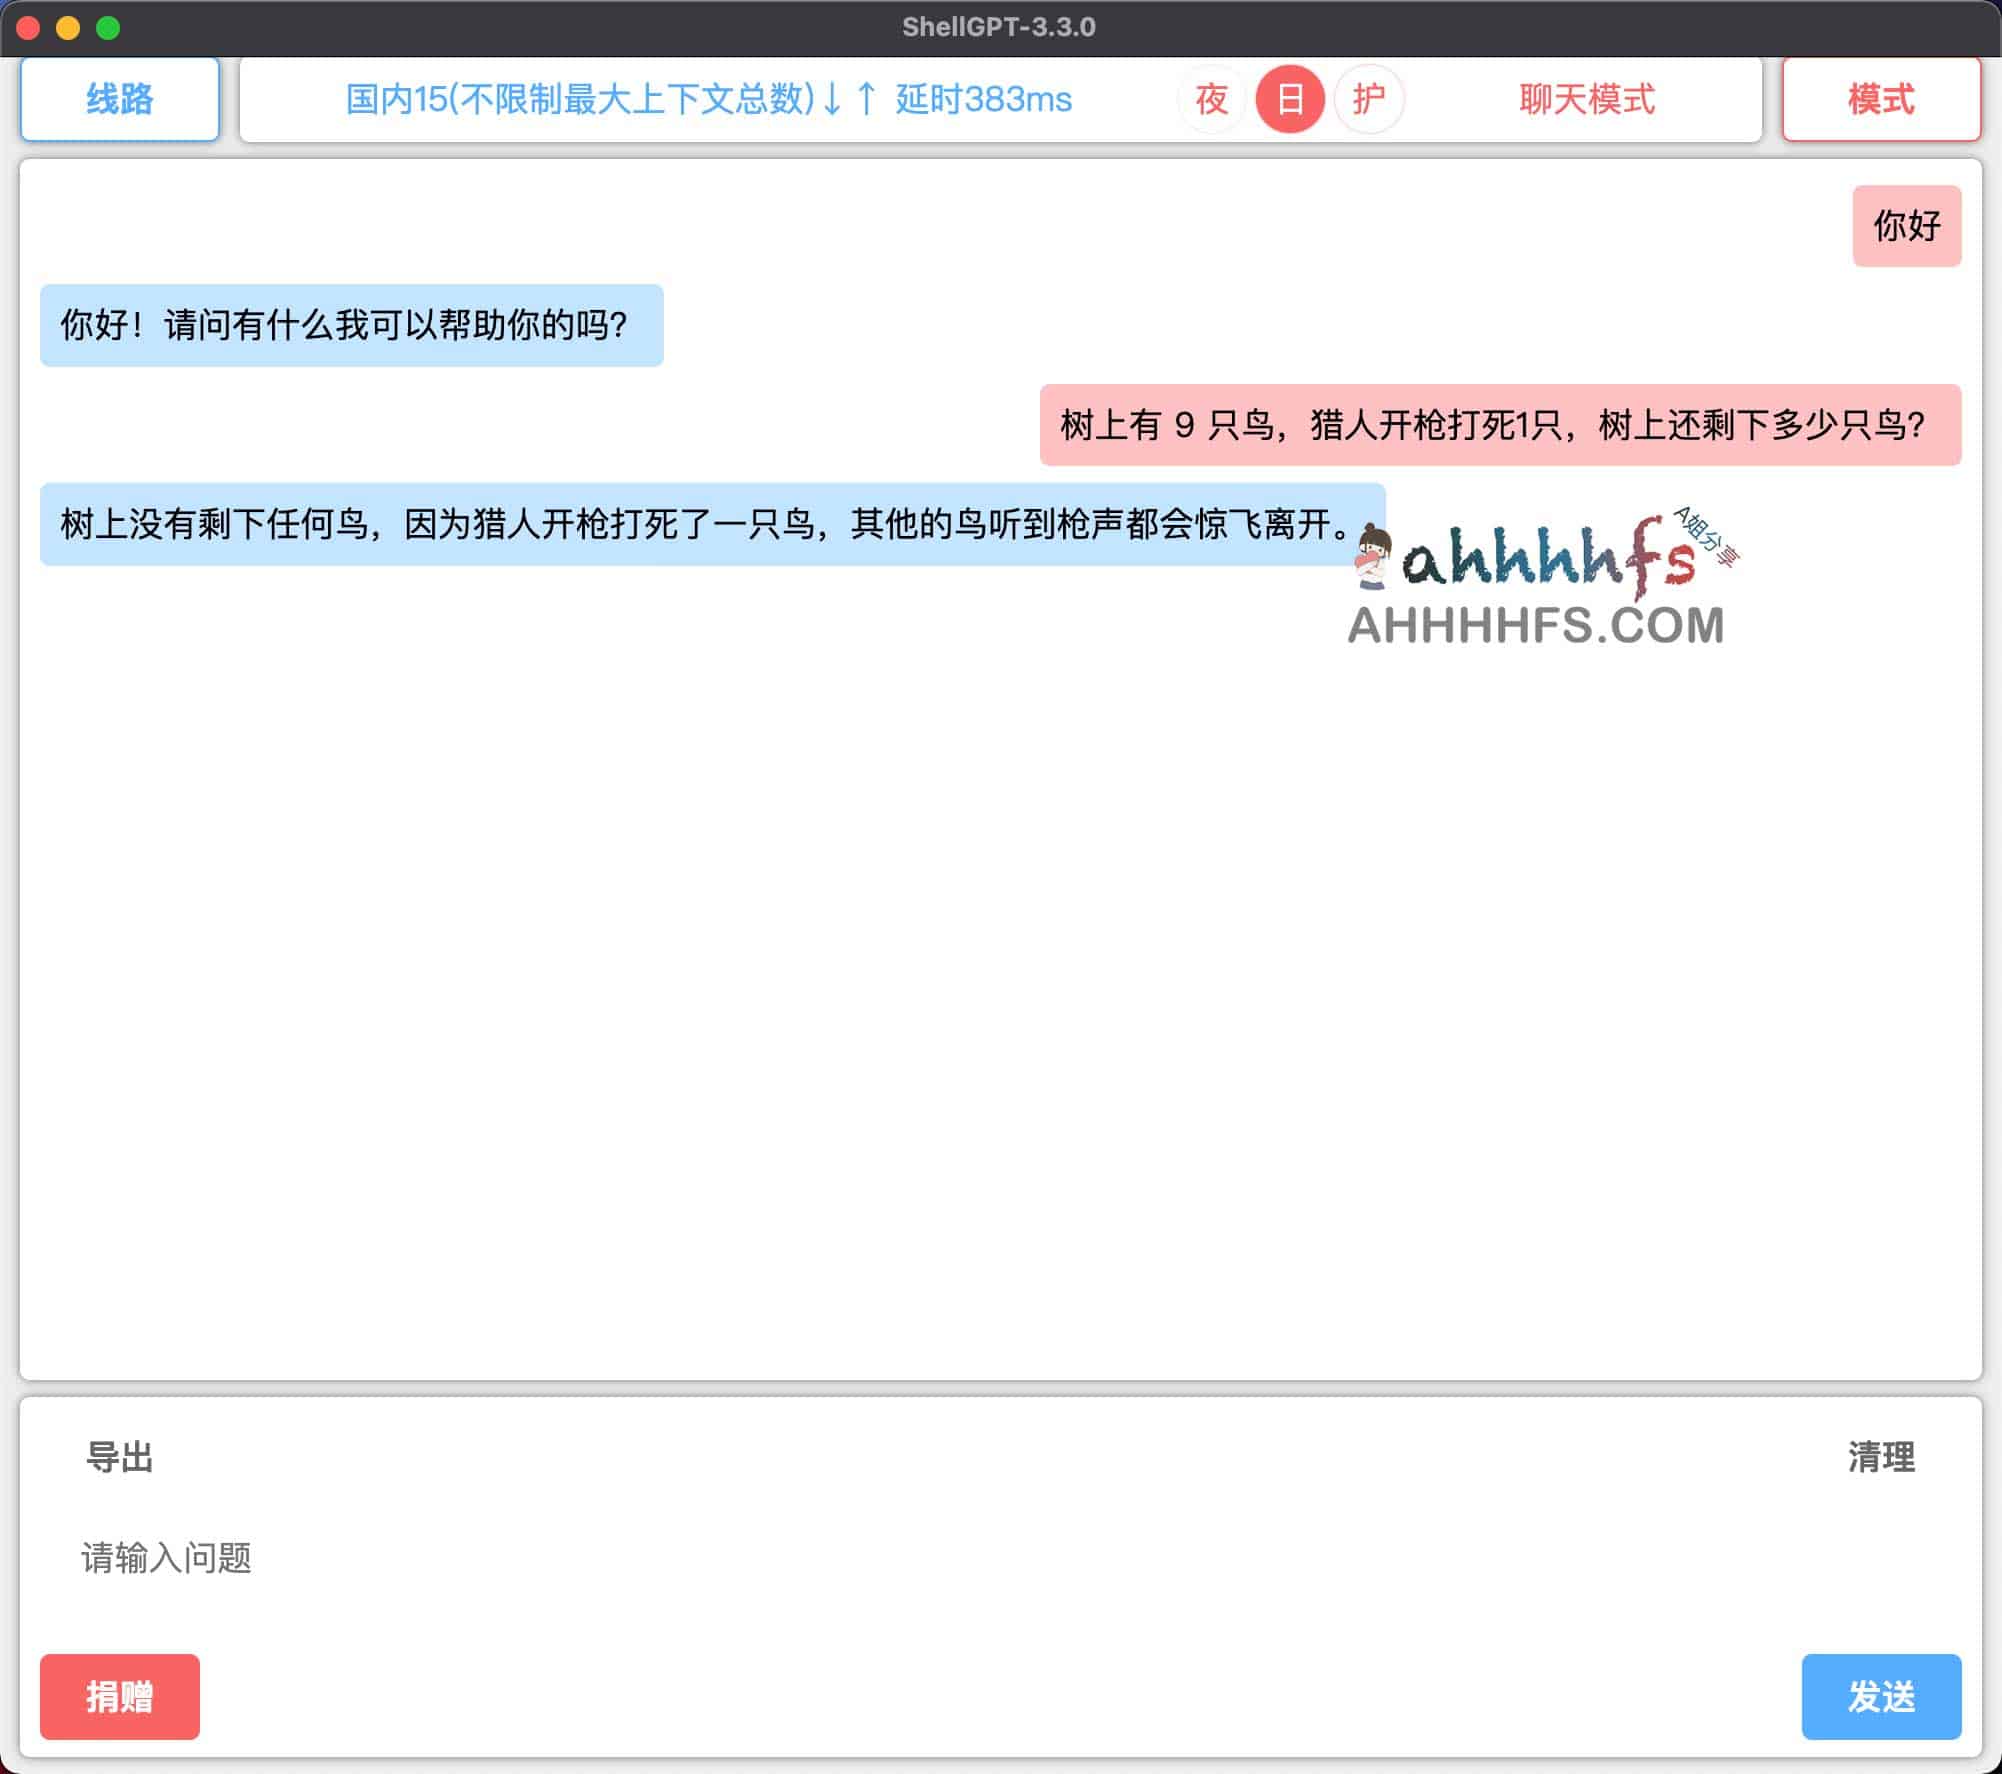
Task: Click the 聊天模式 mode label
Action: click(1587, 99)
